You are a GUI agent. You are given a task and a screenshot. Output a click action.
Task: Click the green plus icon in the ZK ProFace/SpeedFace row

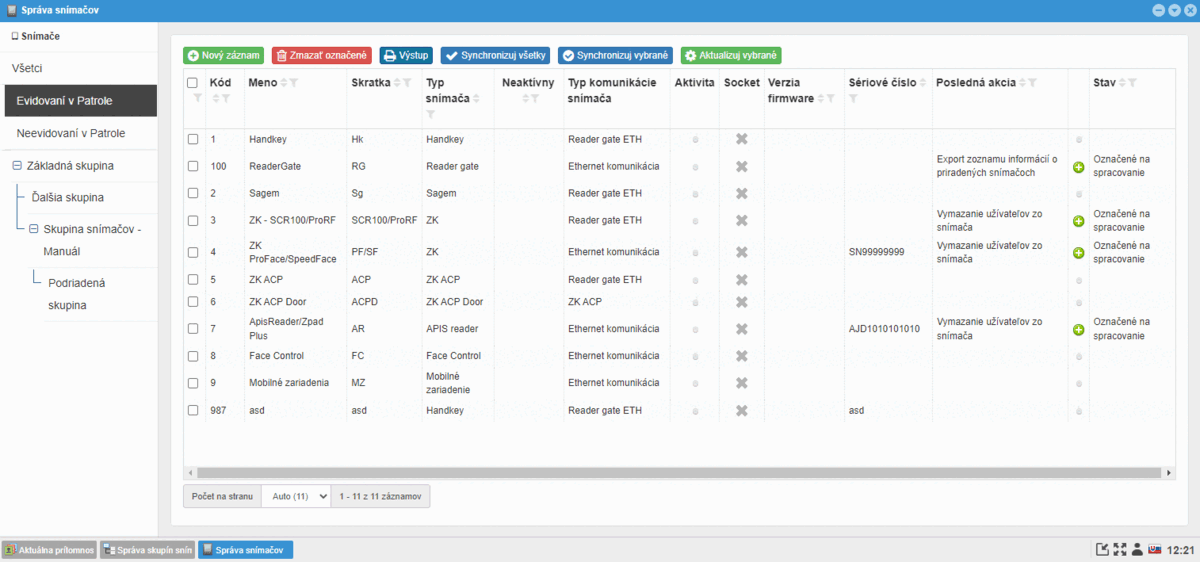click(x=1078, y=253)
